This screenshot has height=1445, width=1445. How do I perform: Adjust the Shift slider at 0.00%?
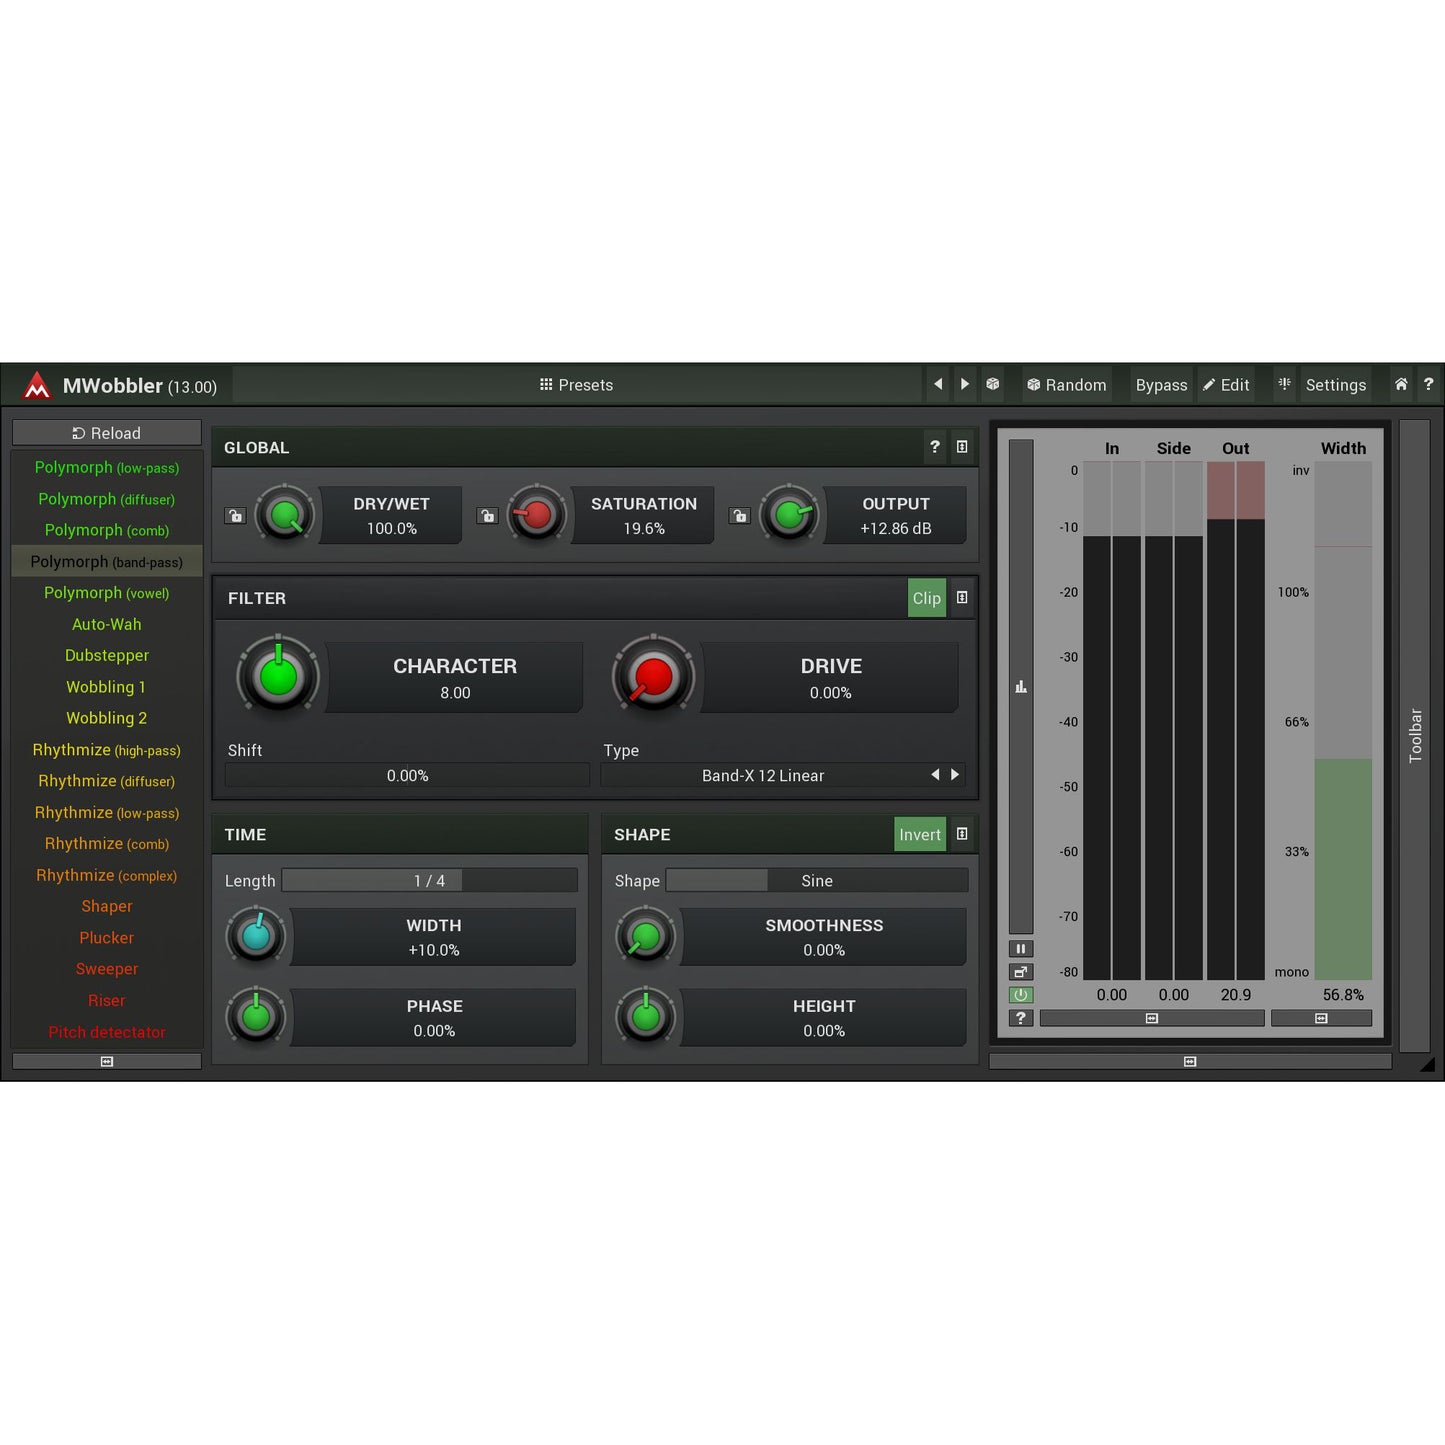[406, 774]
